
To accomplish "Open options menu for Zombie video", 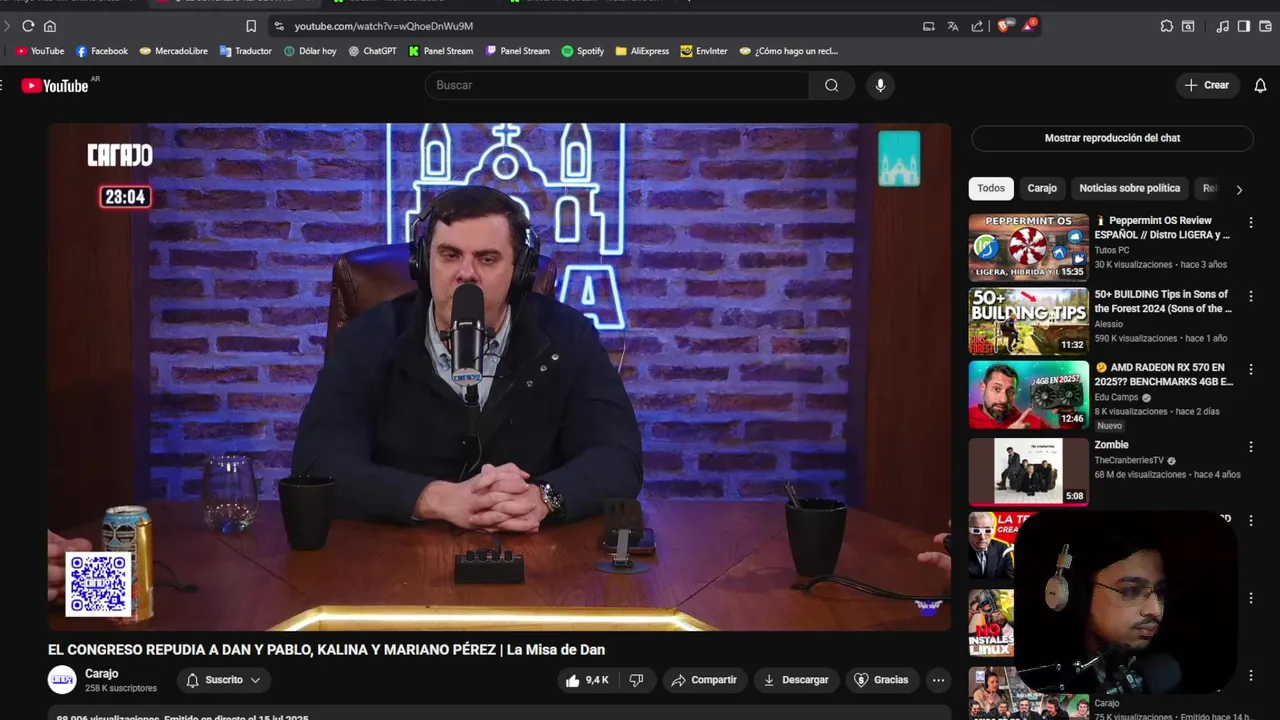I will (x=1250, y=446).
